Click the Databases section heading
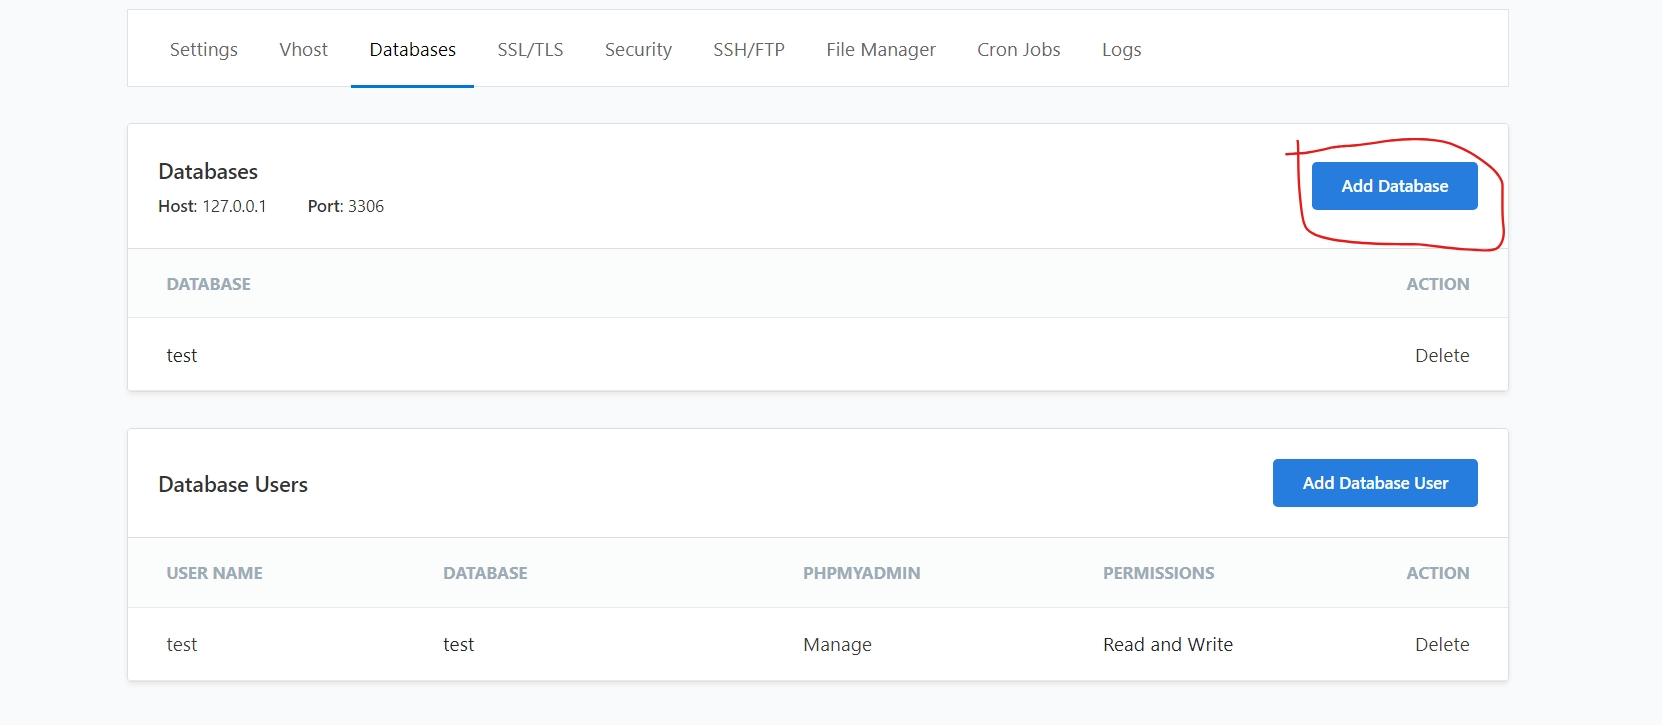The width and height of the screenshot is (1662, 725). 208,171
